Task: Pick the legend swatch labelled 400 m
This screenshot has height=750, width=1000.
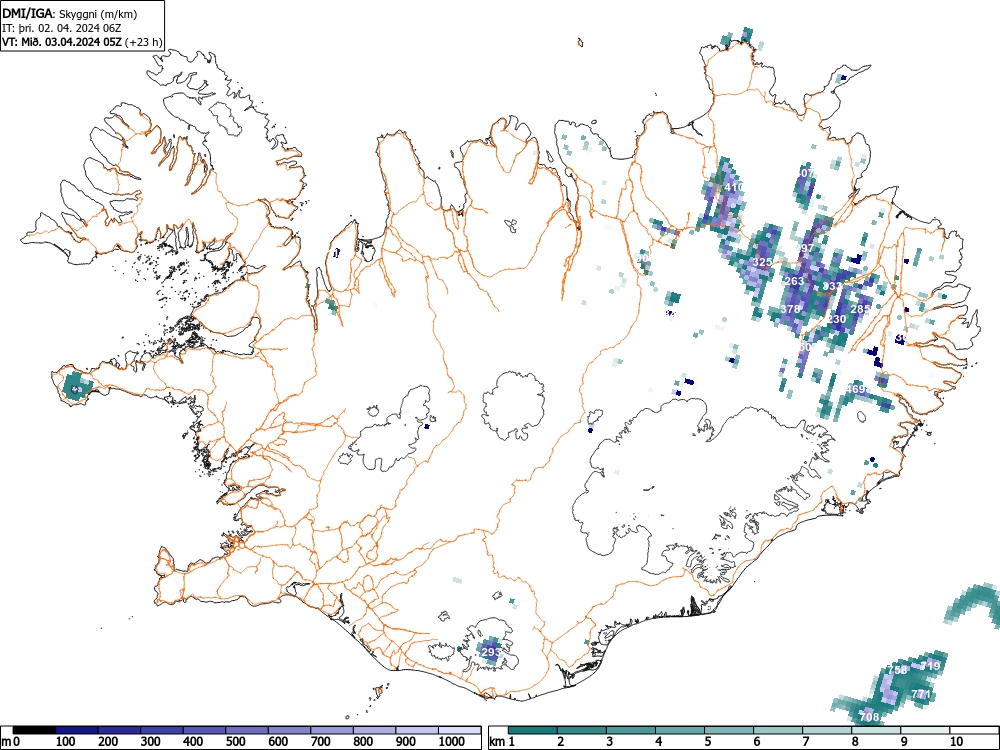Action: coord(205,730)
